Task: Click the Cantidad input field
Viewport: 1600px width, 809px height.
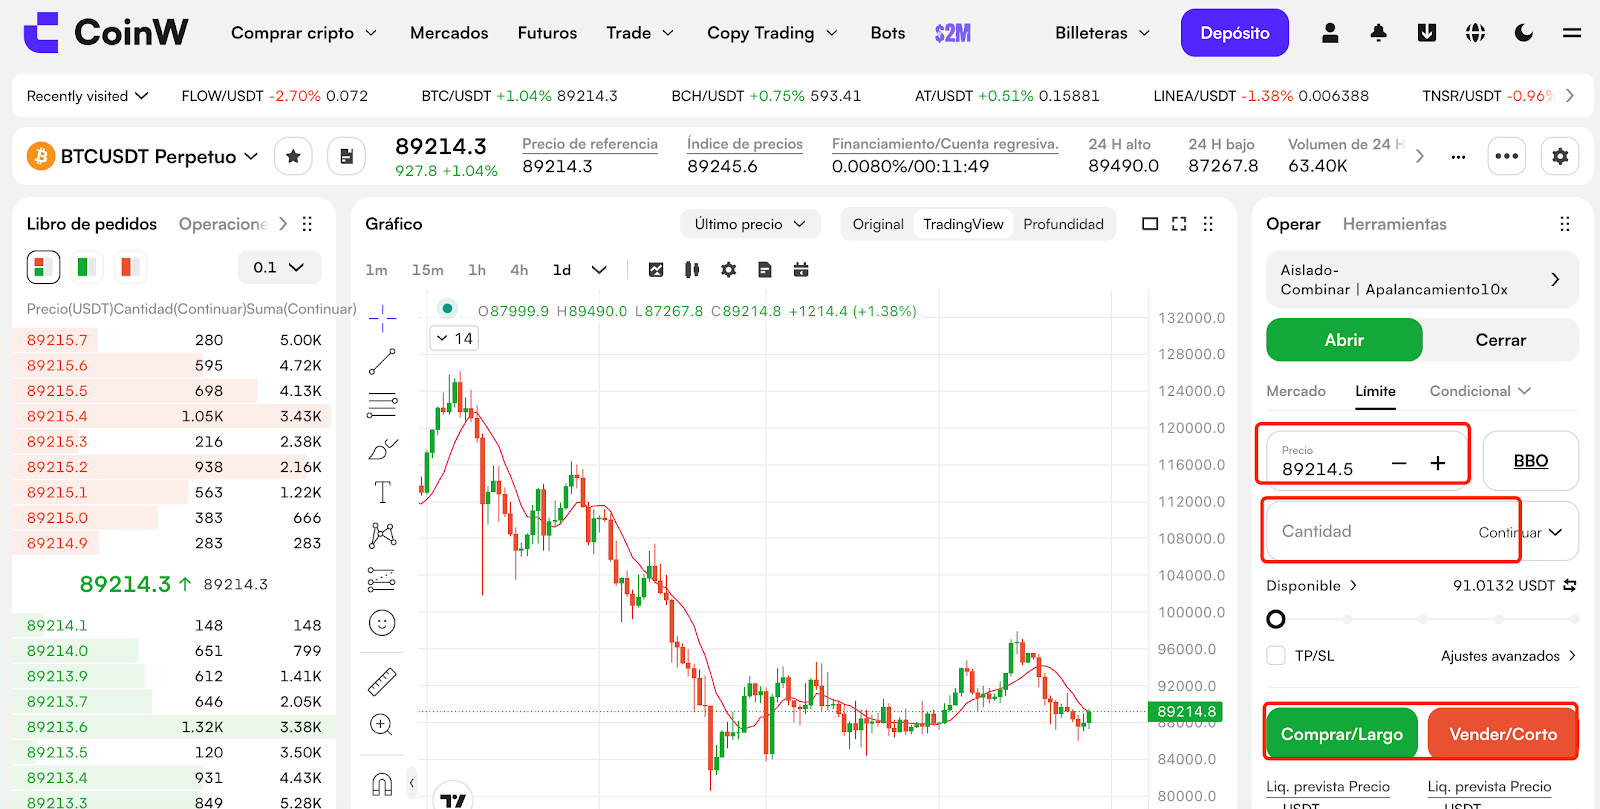Action: (x=1370, y=531)
